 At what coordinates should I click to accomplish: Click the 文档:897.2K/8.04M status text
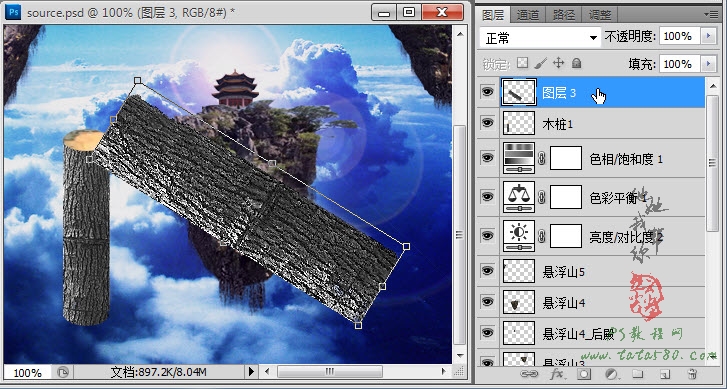pos(158,372)
